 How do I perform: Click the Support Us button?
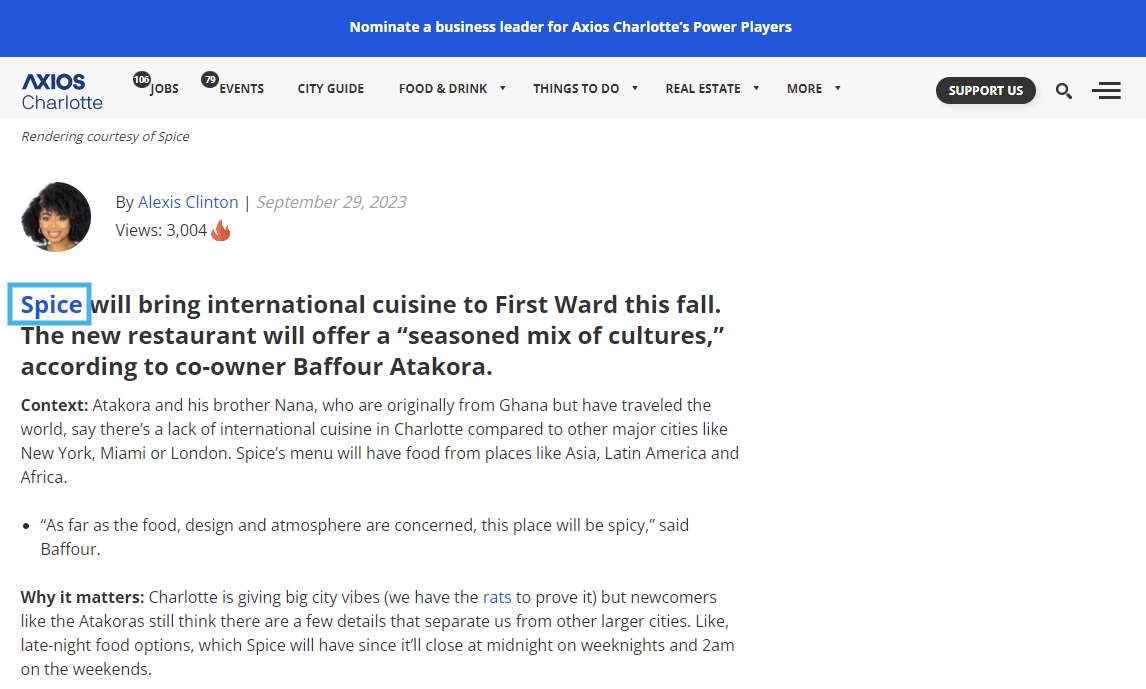point(986,91)
